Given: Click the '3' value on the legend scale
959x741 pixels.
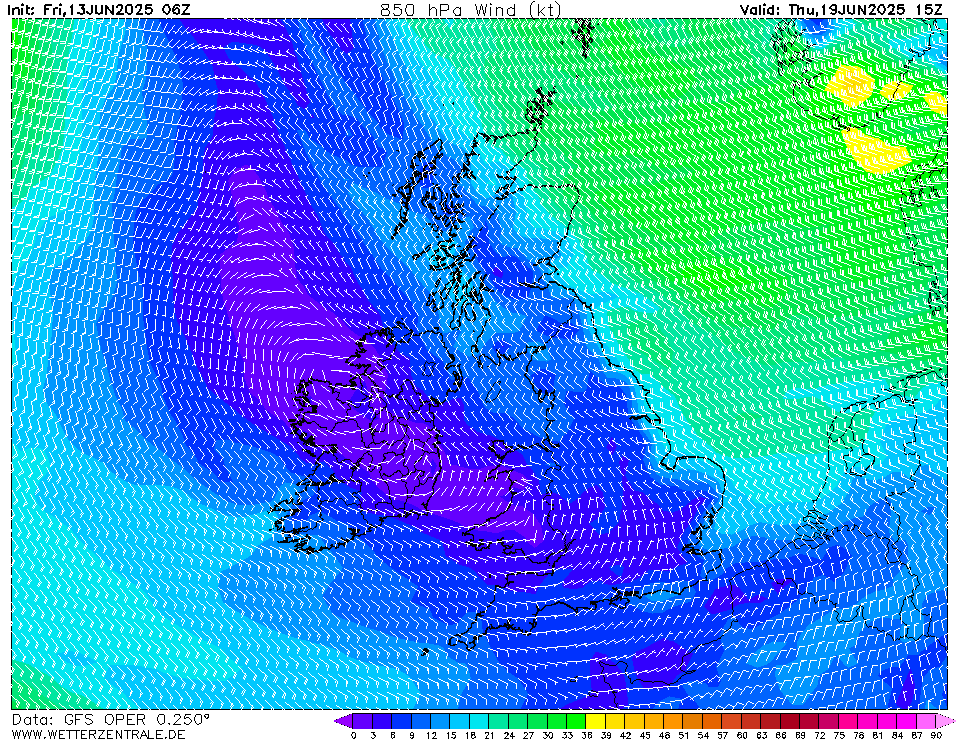Looking at the screenshot, I should tap(373, 735).
